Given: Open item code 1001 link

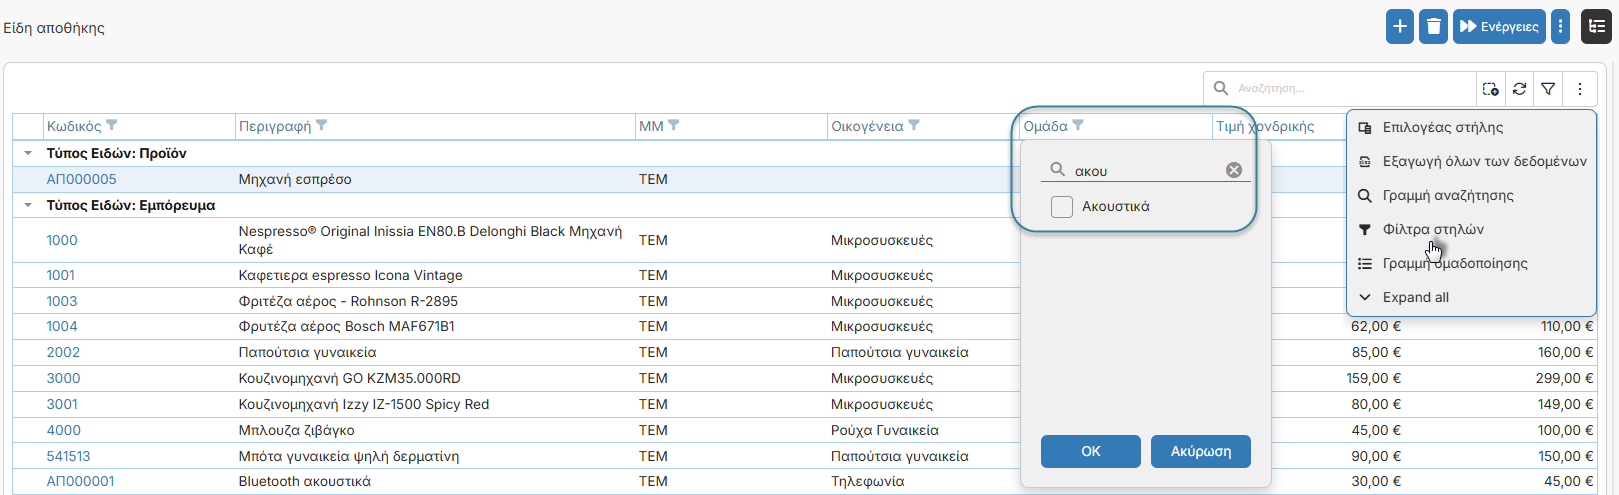Looking at the screenshot, I should tap(61, 275).
